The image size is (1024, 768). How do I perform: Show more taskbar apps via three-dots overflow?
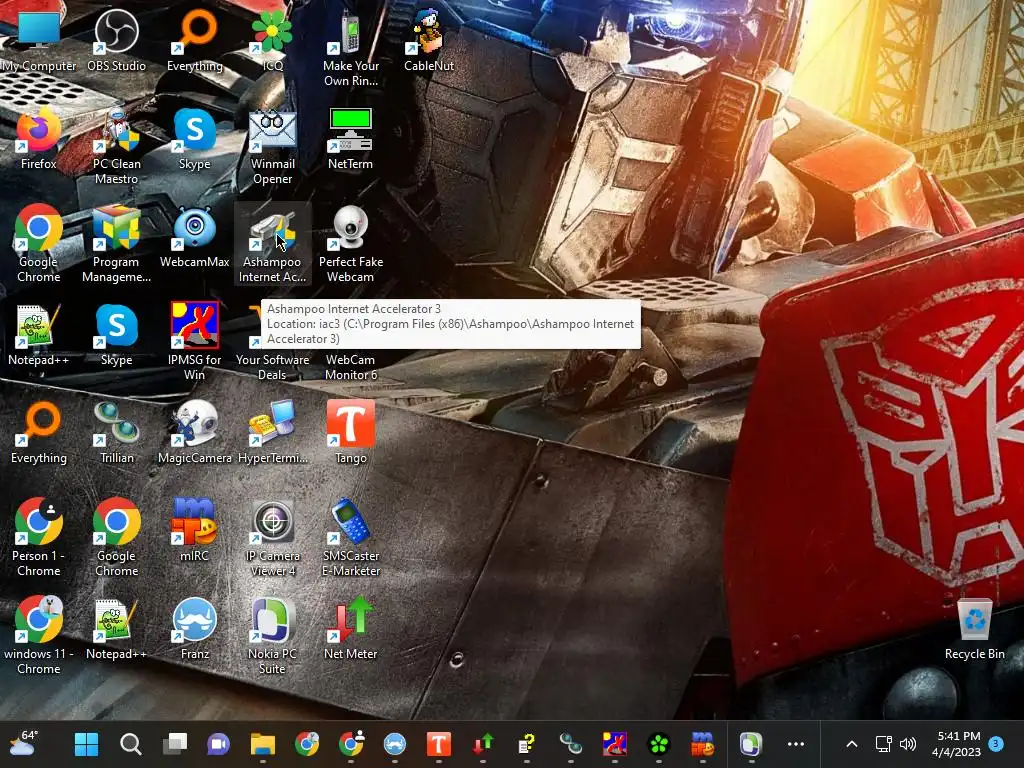pos(795,744)
